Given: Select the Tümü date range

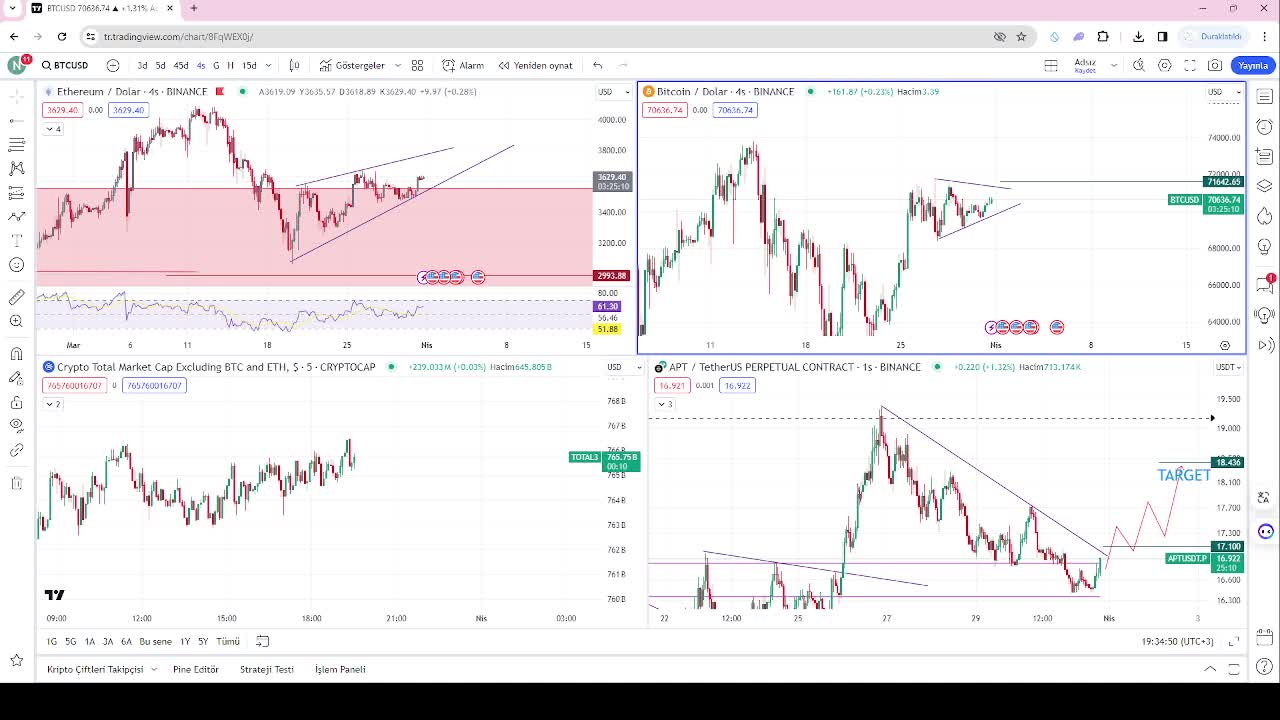Looking at the screenshot, I should pyautogui.click(x=228, y=641).
